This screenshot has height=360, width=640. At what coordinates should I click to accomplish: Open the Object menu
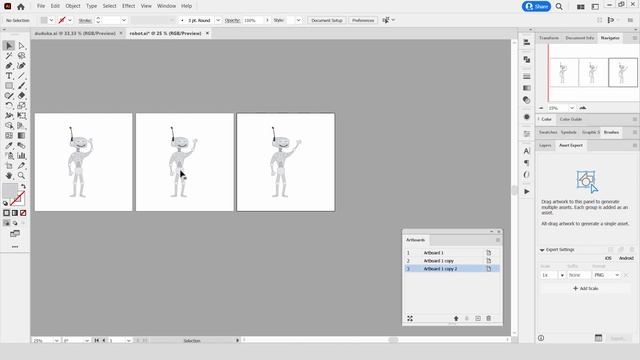(73, 6)
